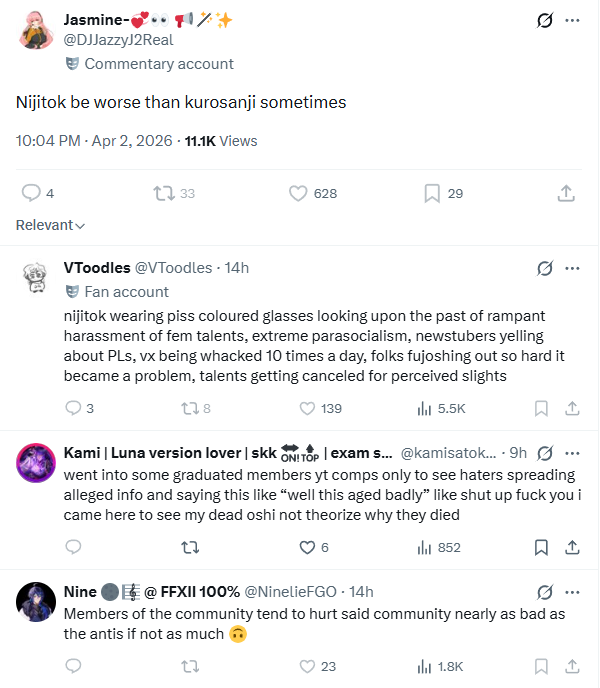Open Grok icon on Jasmine's post
Screen dimensions: 600x688
click(x=545, y=20)
